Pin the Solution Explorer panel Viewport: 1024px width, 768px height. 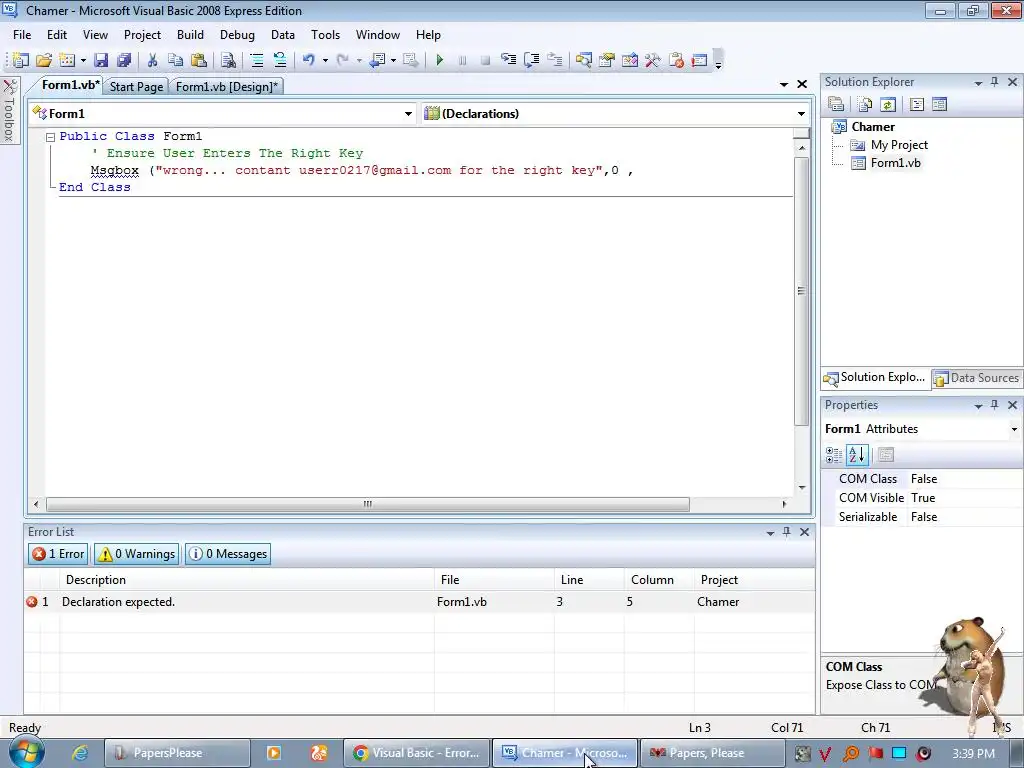coord(994,82)
